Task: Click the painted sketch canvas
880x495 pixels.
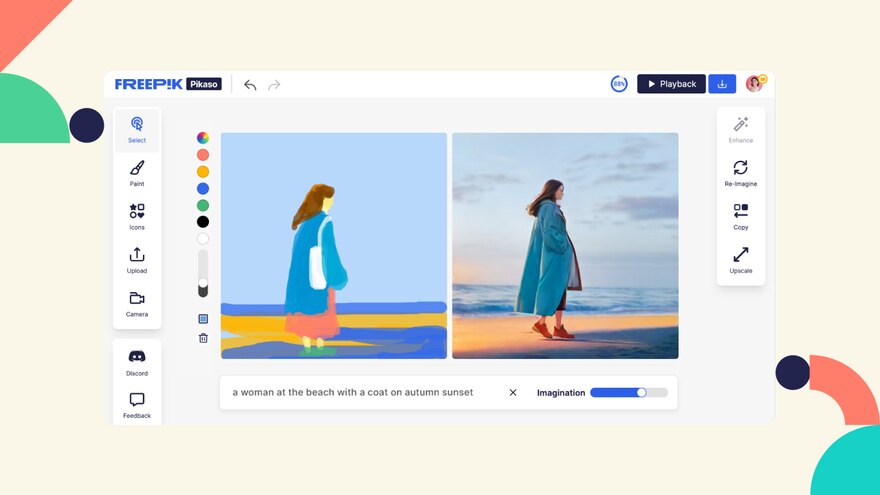Action: point(334,246)
